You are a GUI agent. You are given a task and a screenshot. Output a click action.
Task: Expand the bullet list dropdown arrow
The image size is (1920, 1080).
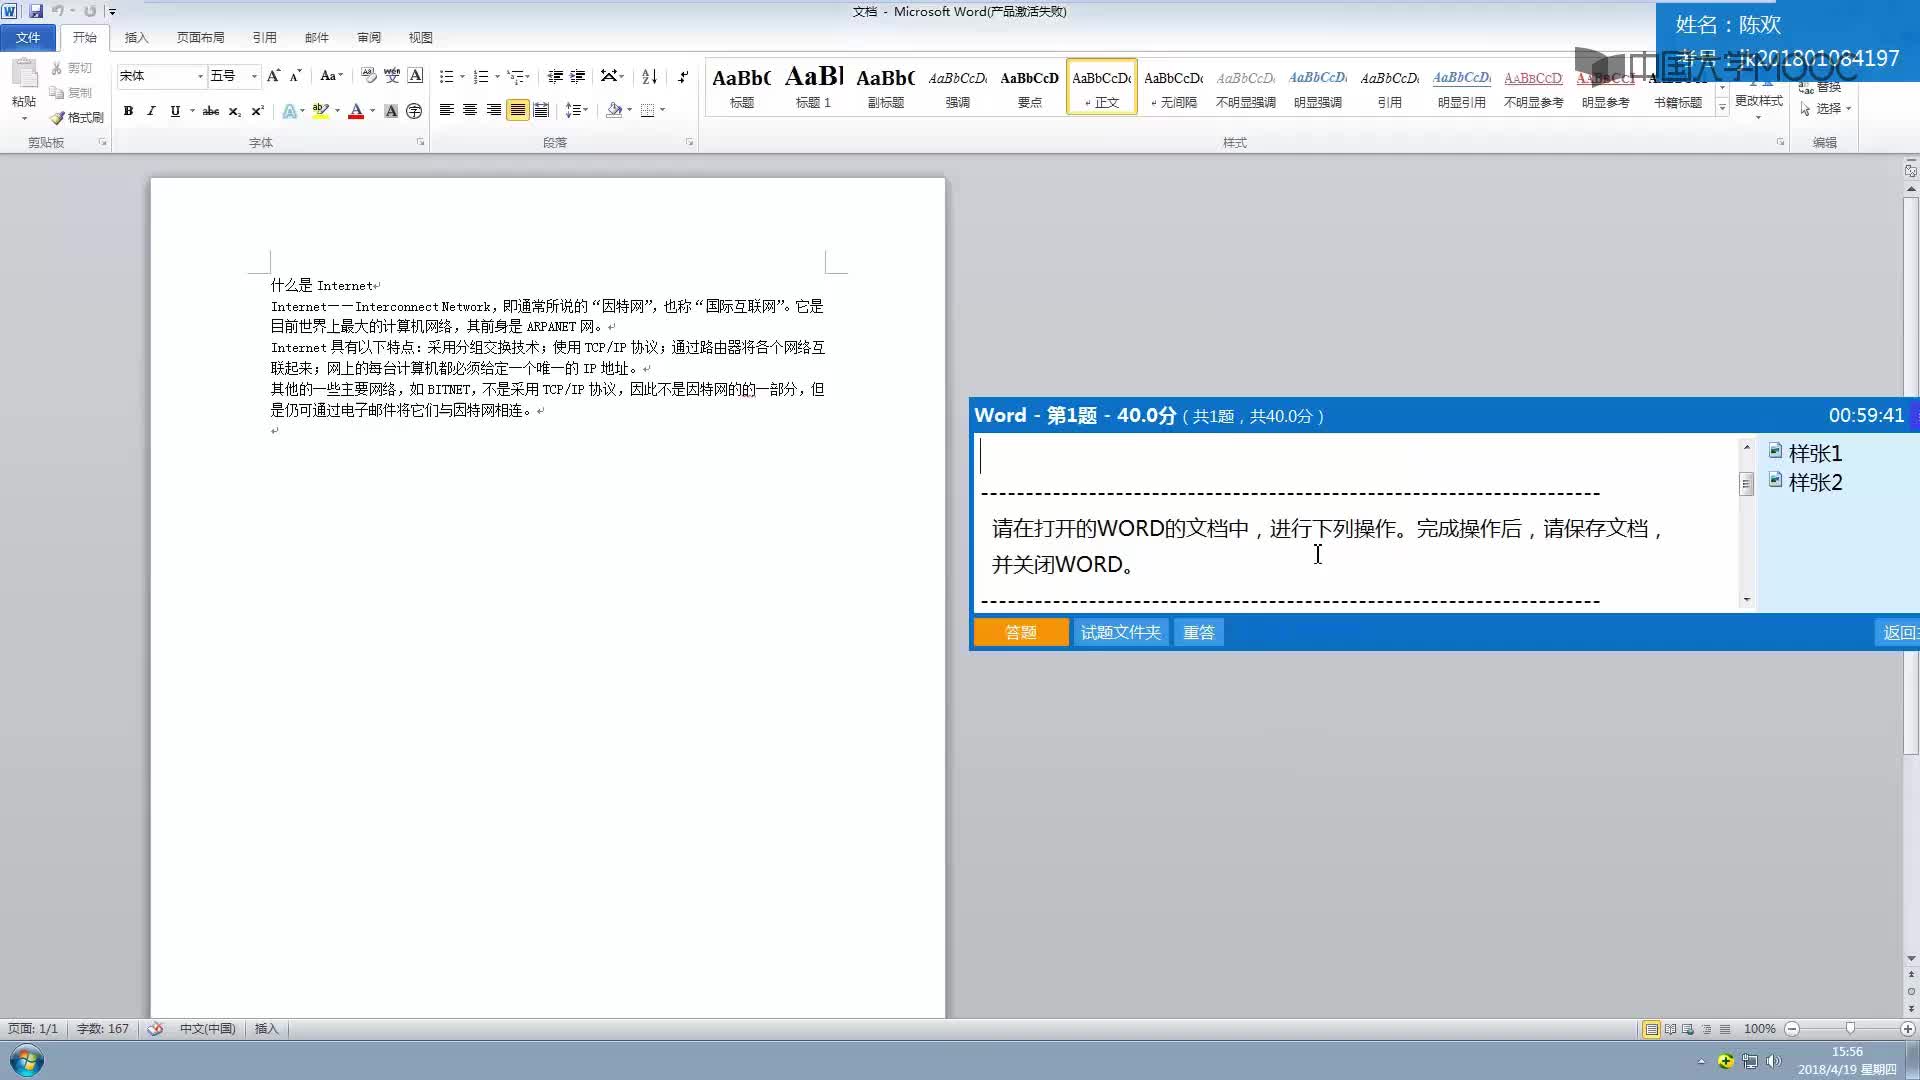pyautogui.click(x=462, y=76)
